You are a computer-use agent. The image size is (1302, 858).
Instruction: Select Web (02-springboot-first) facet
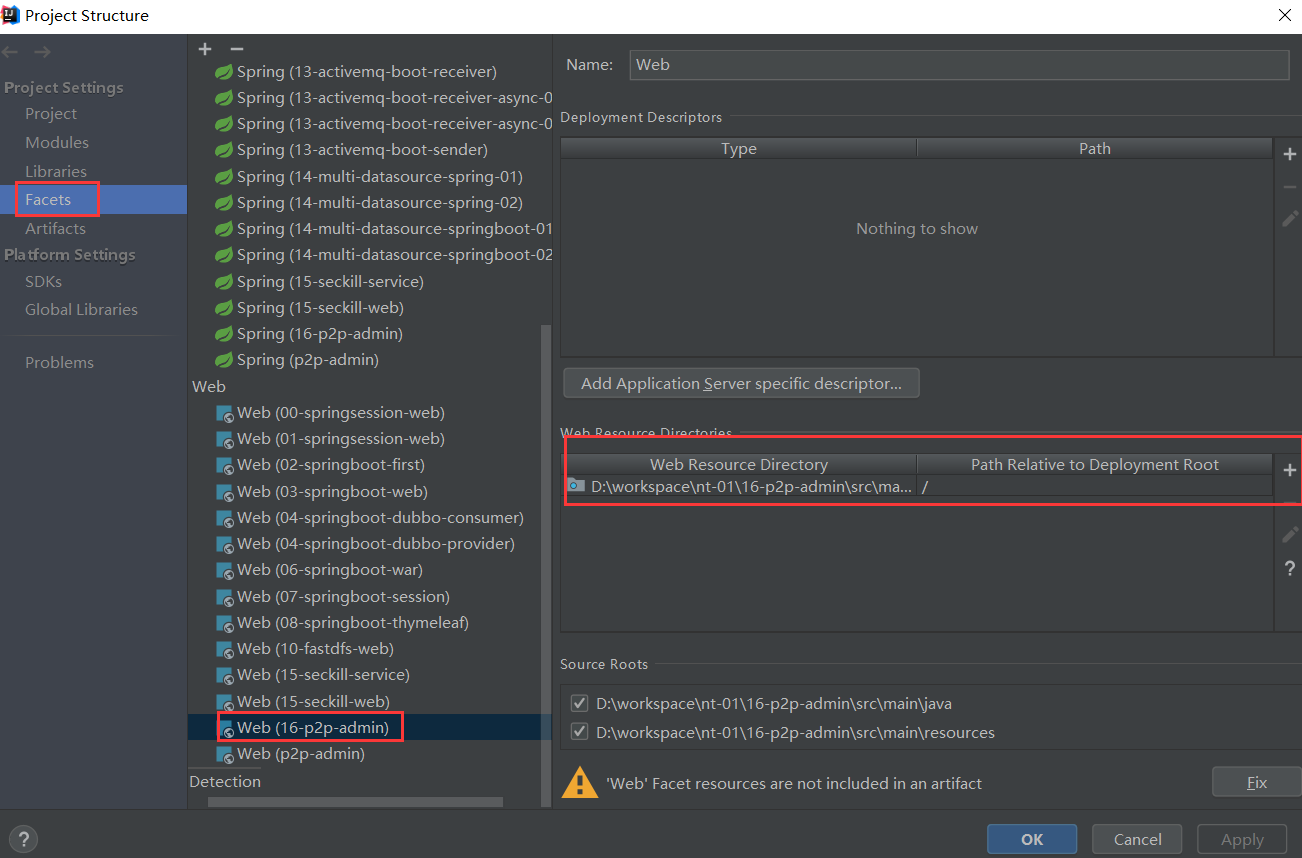tap(330, 465)
